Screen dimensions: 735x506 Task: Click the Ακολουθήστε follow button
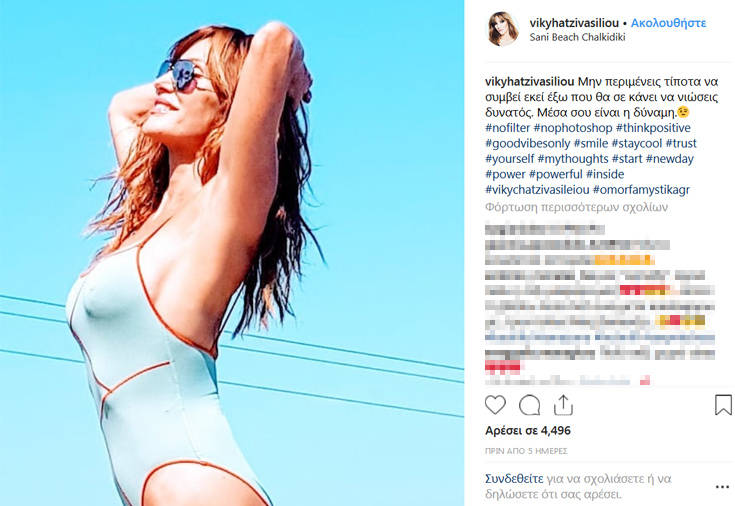coord(668,23)
